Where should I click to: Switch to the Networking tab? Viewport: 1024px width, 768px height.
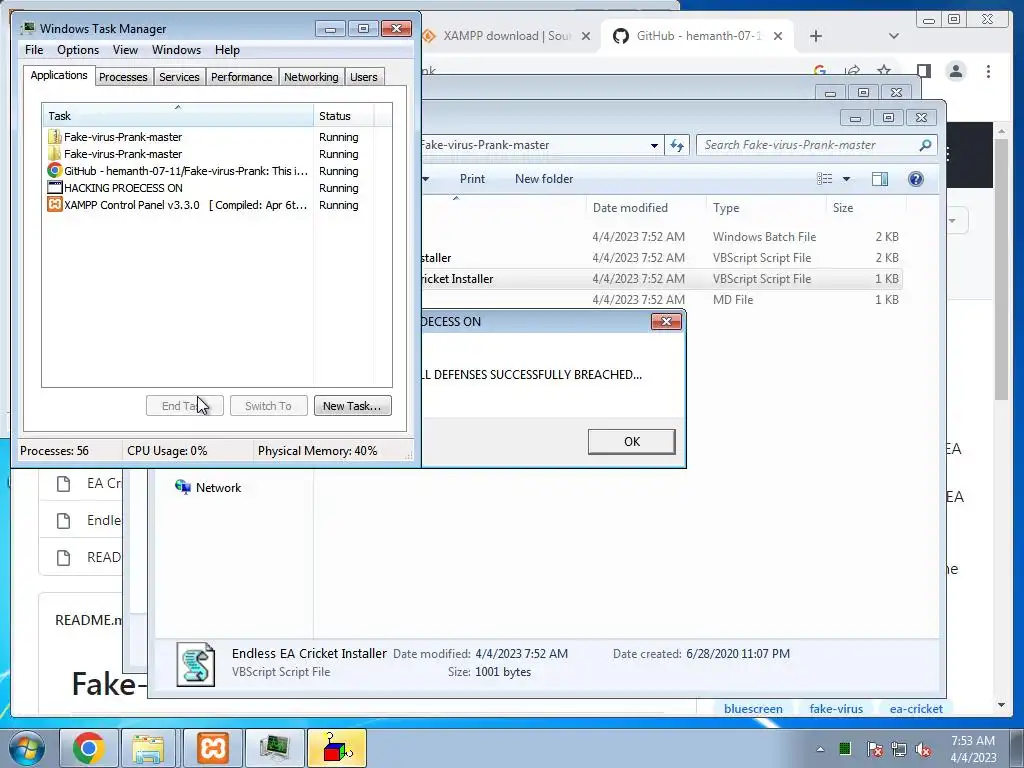pos(311,77)
